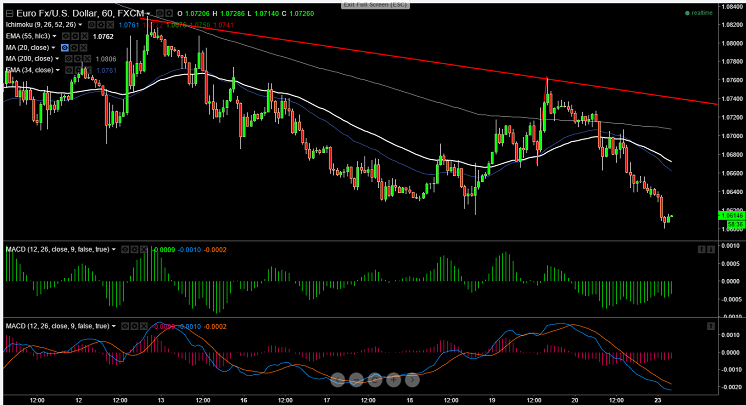Zoom out the chart with the minus button
The width and height of the screenshot is (746, 405).
click(x=356, y=380)
